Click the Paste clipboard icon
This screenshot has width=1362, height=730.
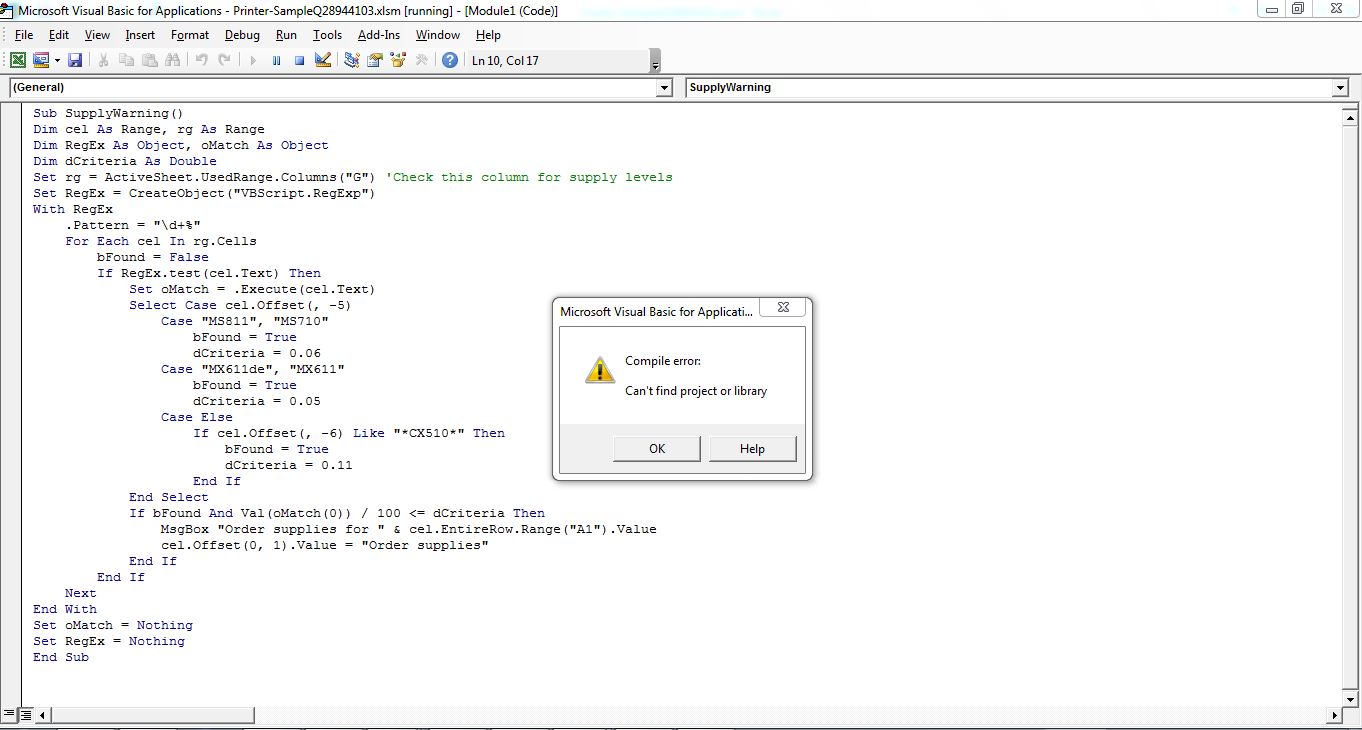point(149,60)
